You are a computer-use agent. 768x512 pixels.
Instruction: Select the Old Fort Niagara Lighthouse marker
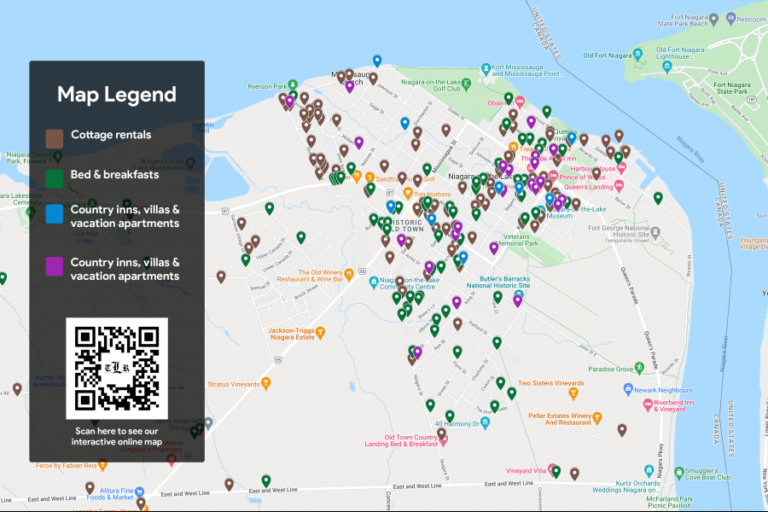coord(667,67)
